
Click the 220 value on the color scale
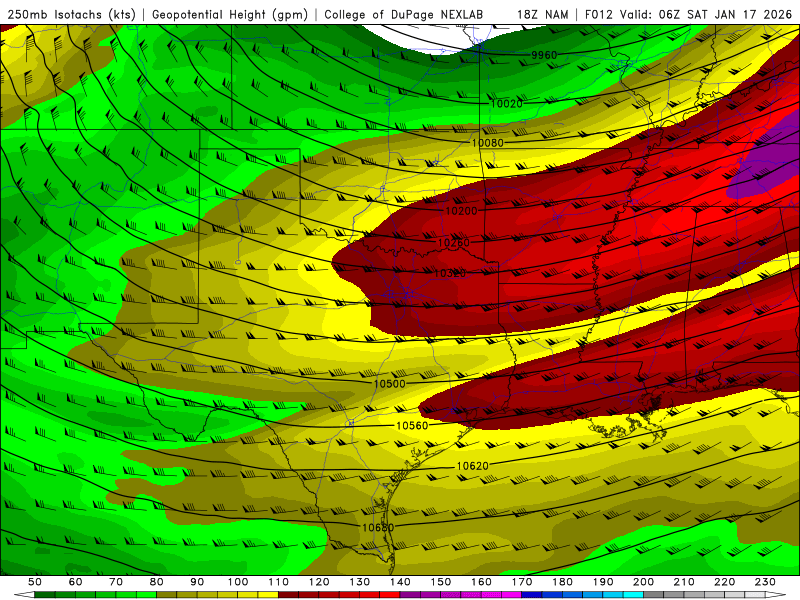724,582
